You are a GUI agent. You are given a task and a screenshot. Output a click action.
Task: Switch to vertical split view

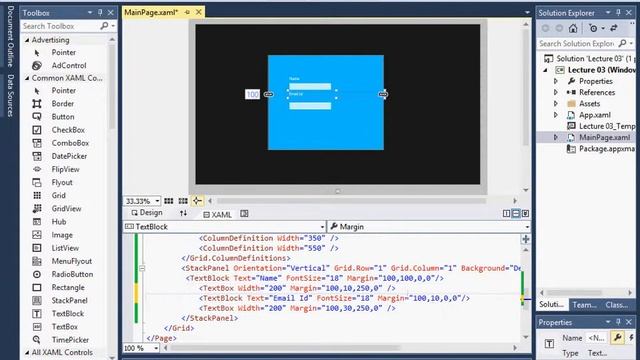pos(507,213)
